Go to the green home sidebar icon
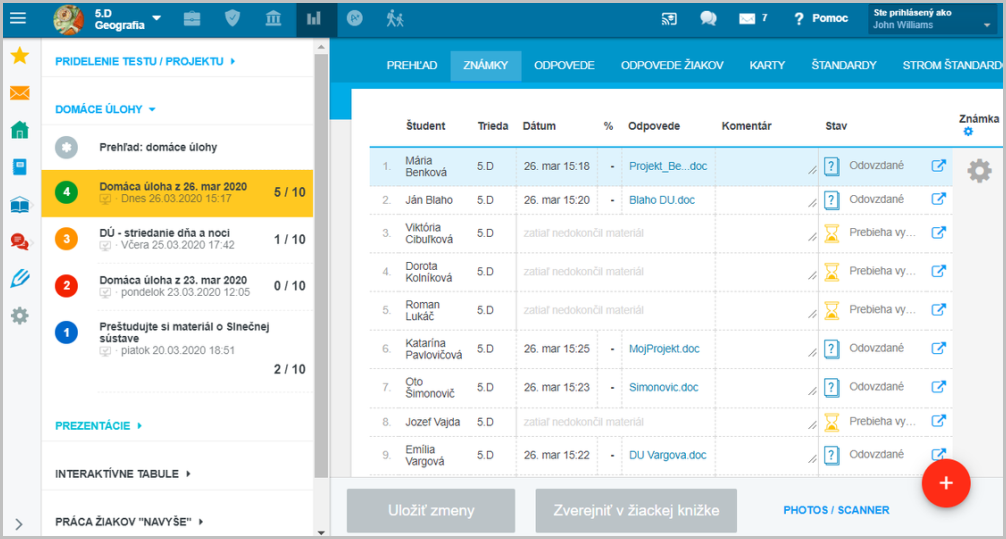The image size is (1006, 539). 20,130
